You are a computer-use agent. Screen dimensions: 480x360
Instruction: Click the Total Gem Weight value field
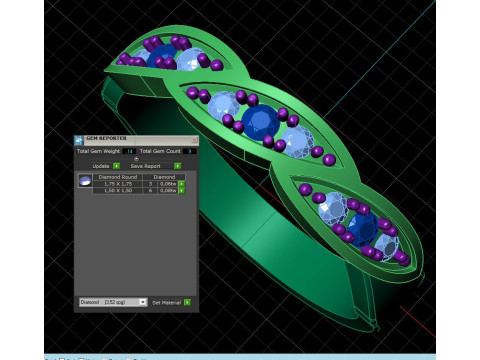tap(129, 151)
